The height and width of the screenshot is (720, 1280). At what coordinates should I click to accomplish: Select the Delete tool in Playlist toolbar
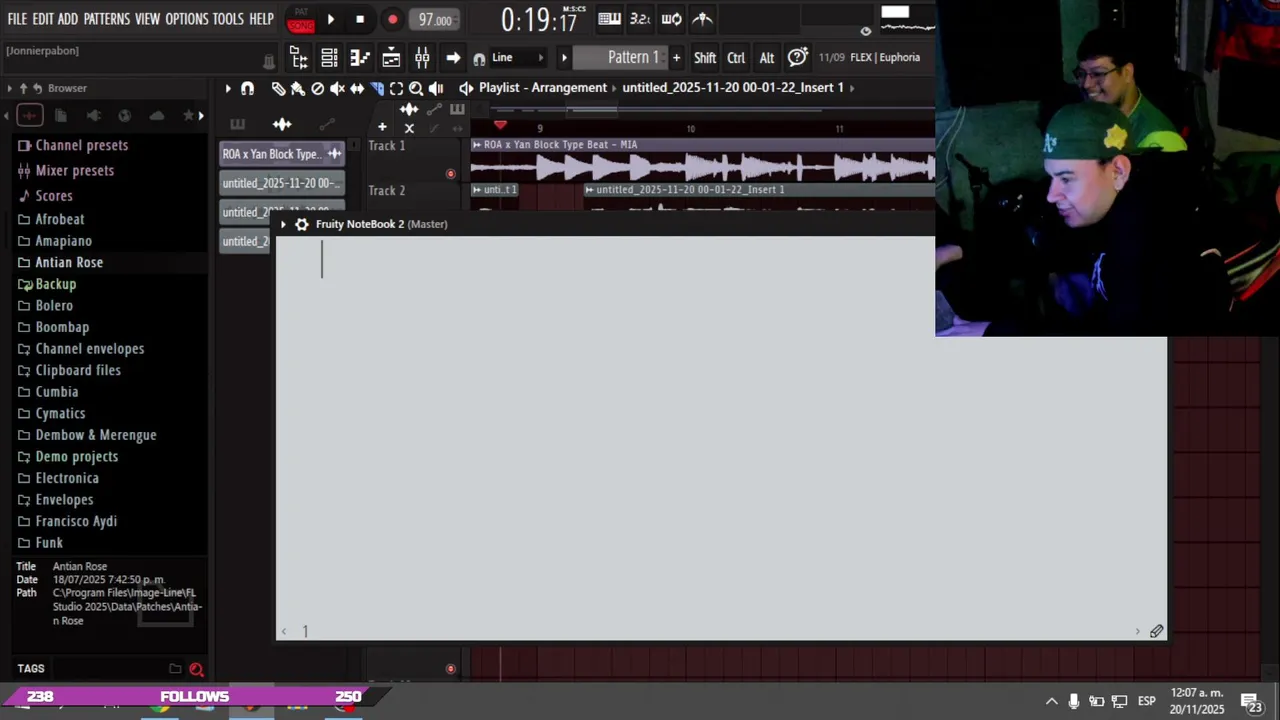(318, 88)
